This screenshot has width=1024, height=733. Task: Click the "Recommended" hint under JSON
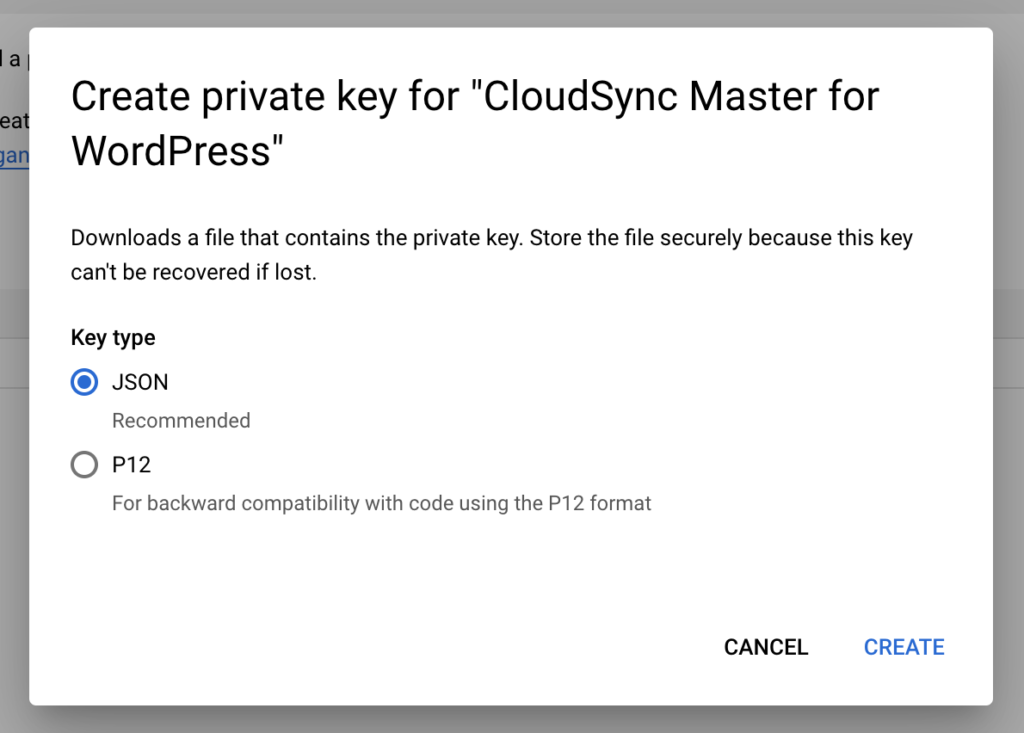click(x=181, y=421)
